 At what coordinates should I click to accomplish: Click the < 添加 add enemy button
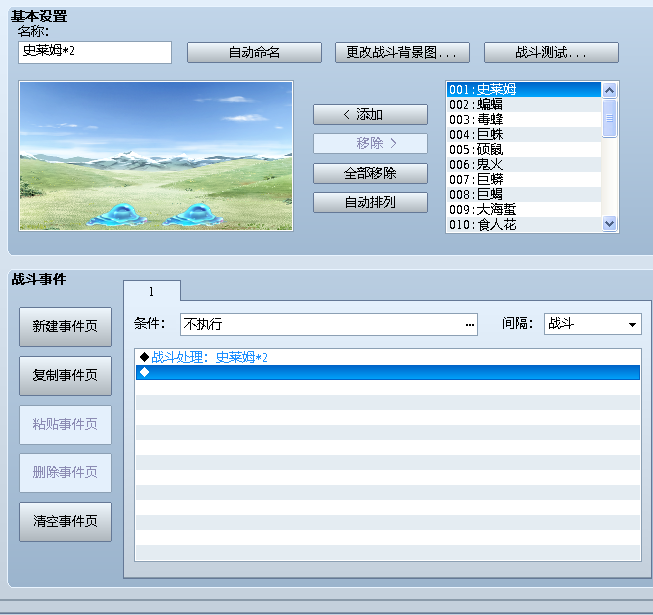[x=370, y=114]
